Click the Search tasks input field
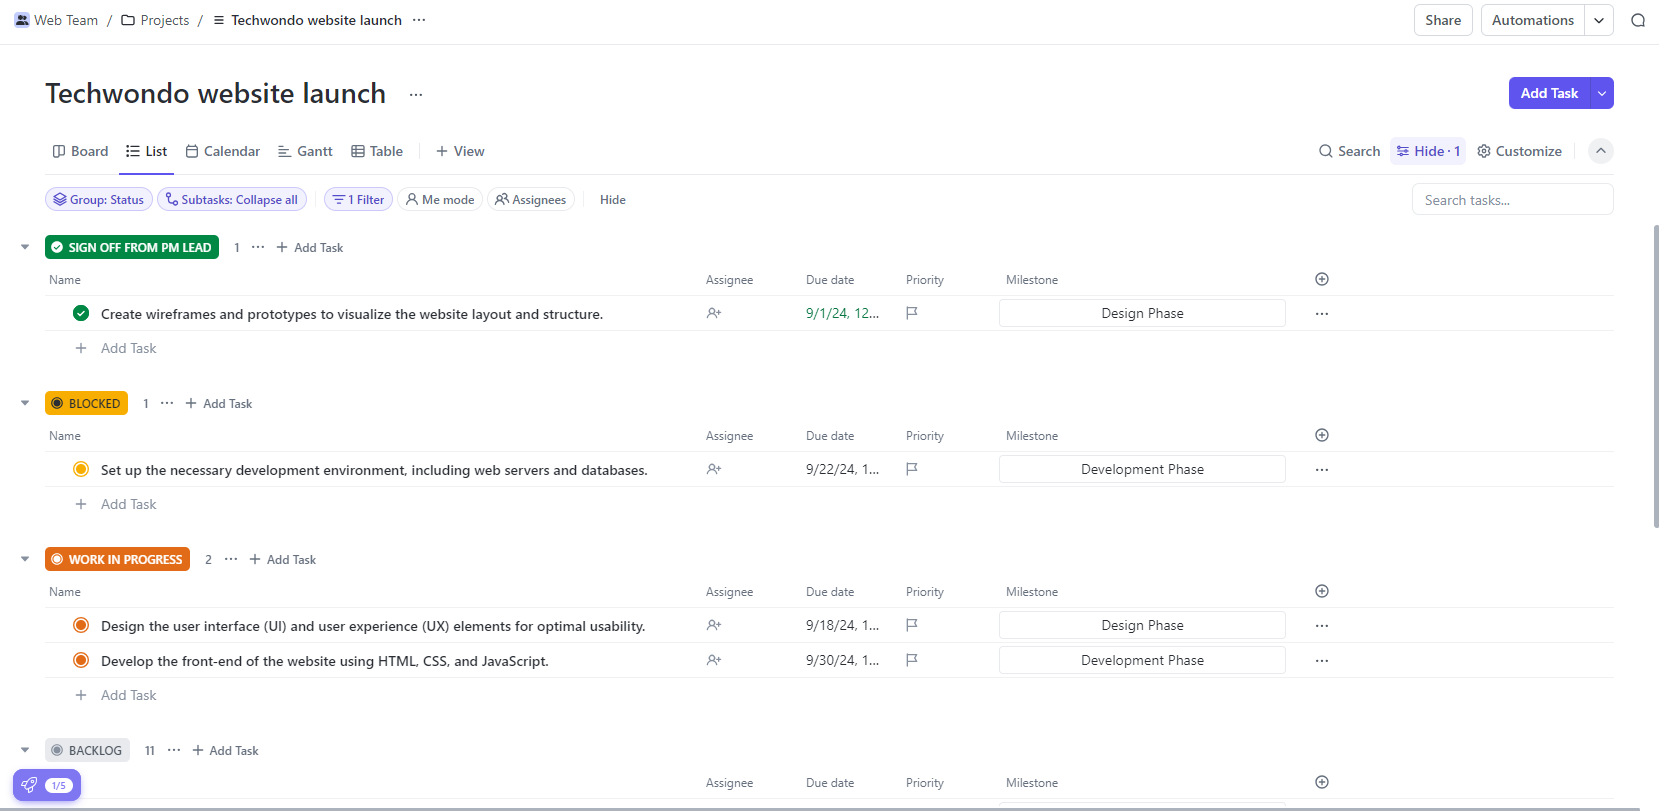 pyautogui.click(x=1512, y=200)
